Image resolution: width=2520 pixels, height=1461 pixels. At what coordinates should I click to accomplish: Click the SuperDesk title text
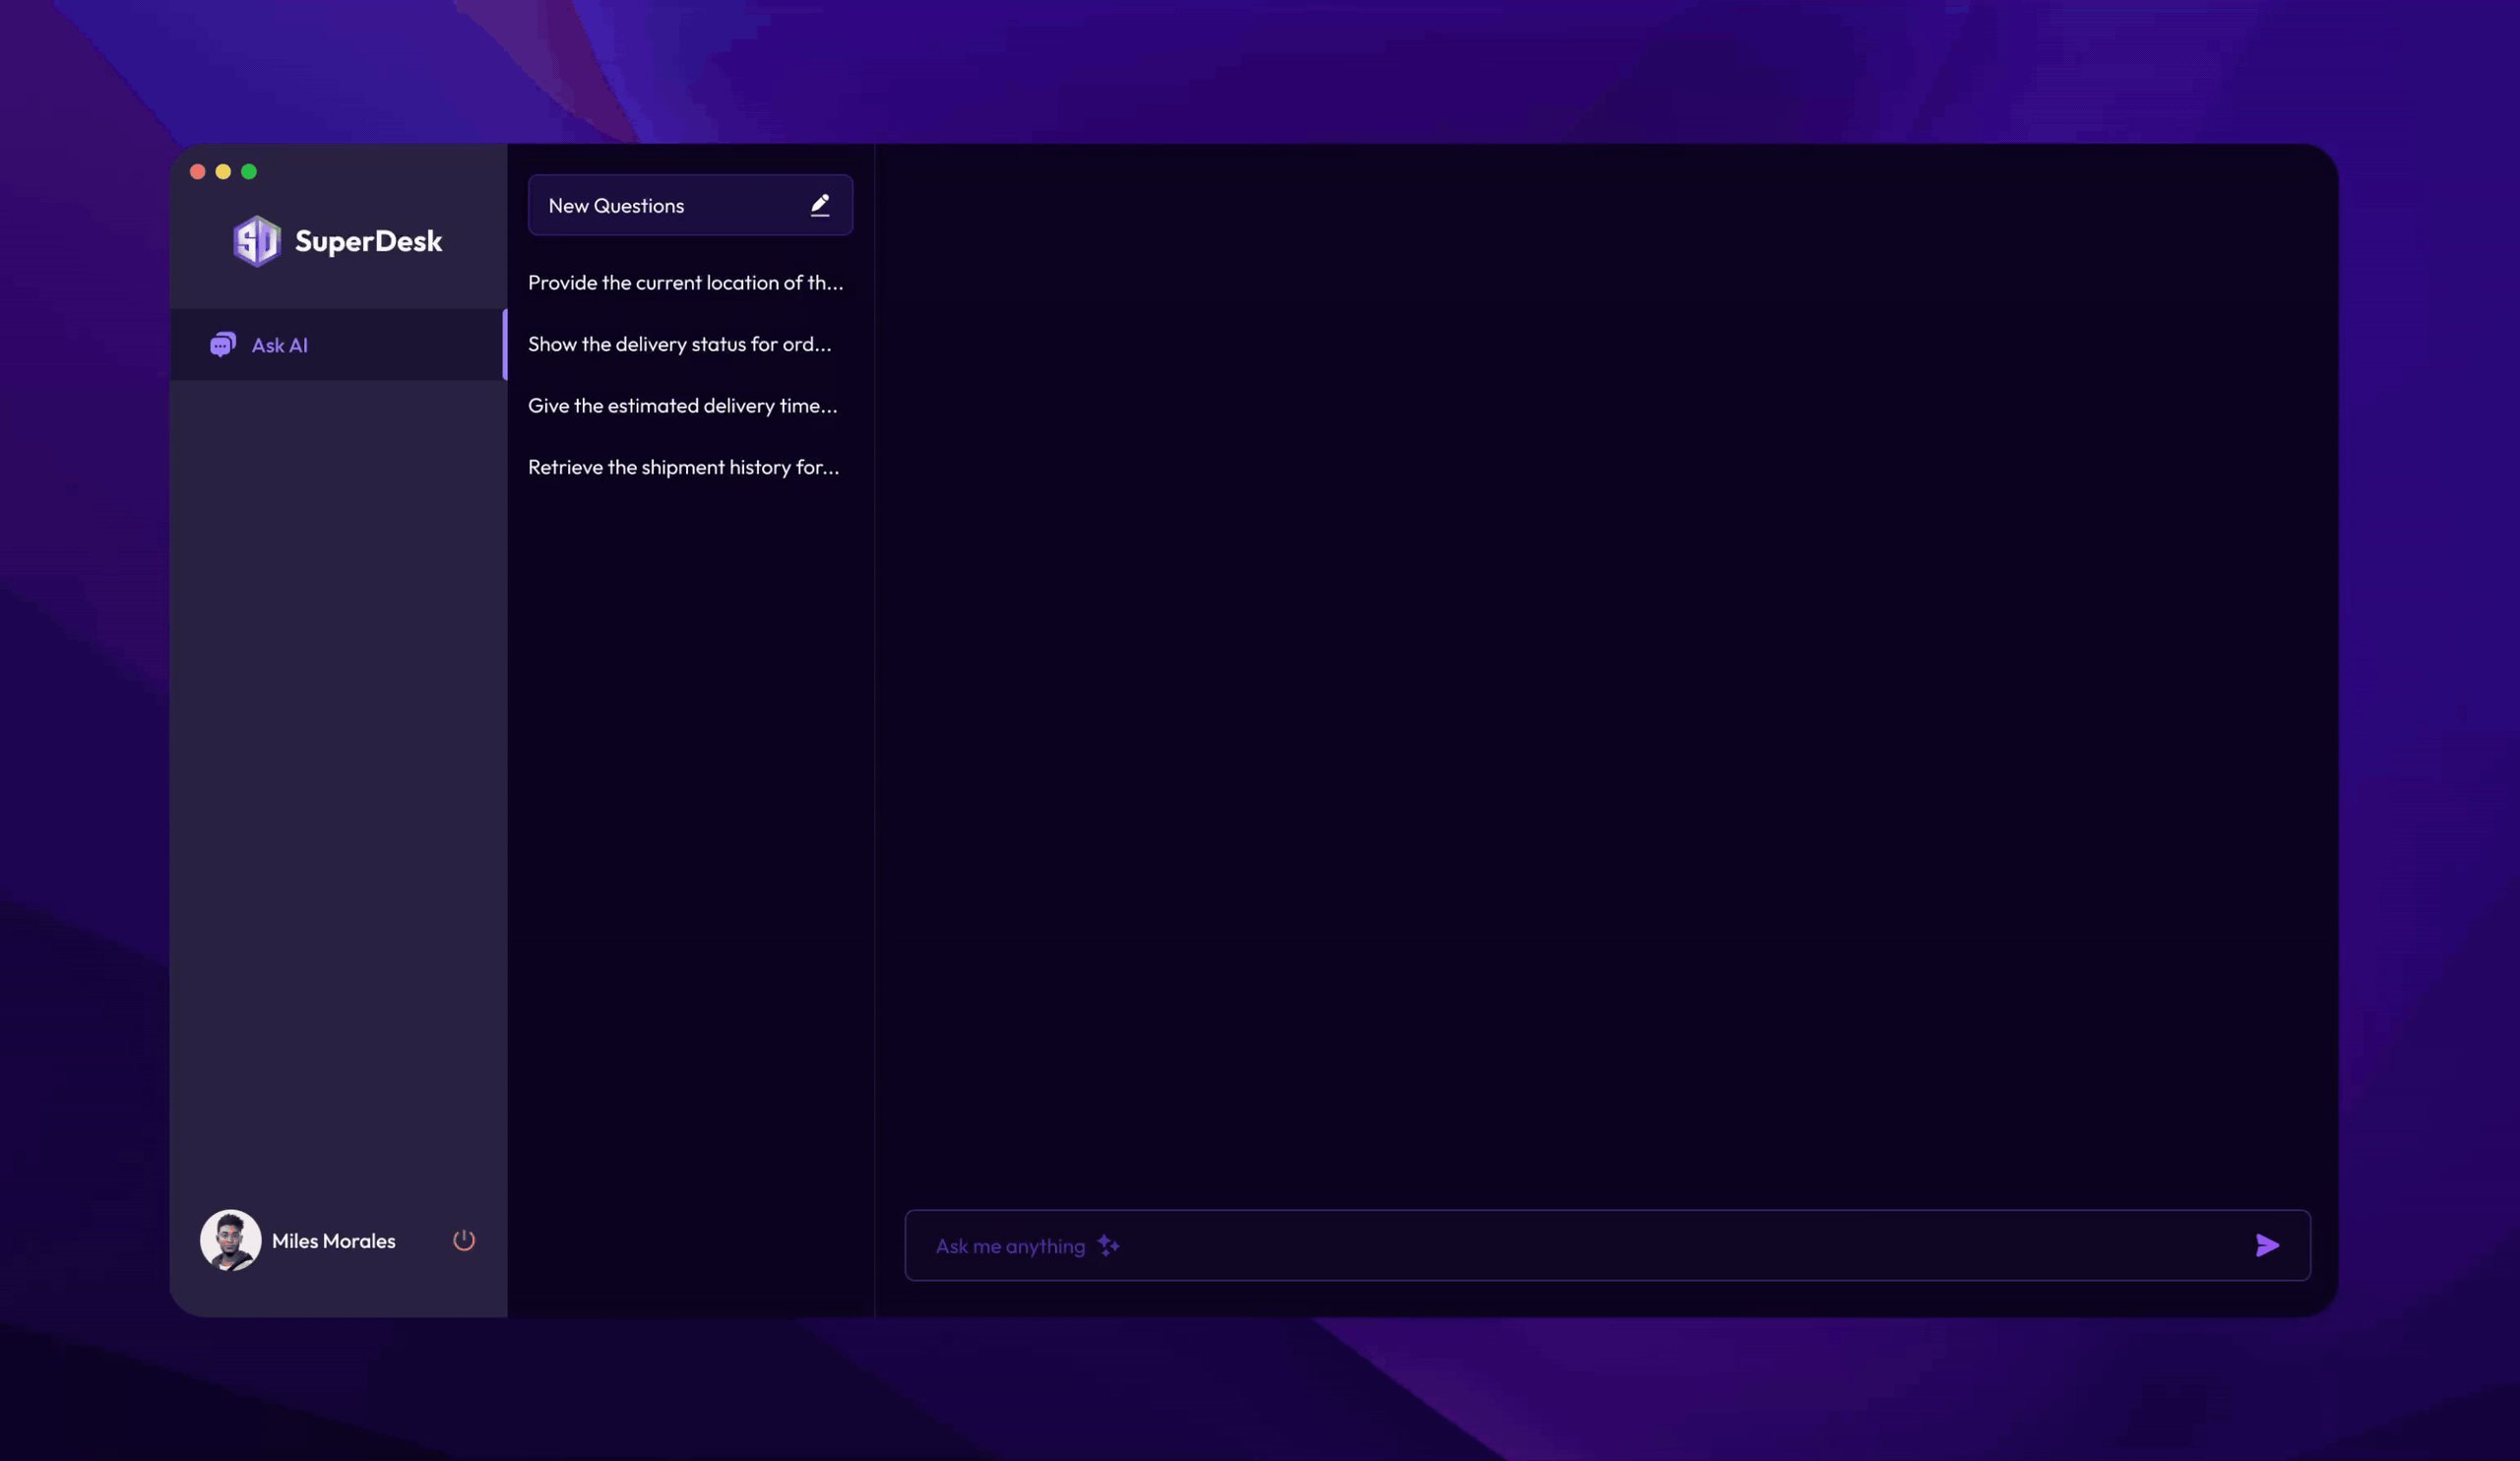click(368, 241)
